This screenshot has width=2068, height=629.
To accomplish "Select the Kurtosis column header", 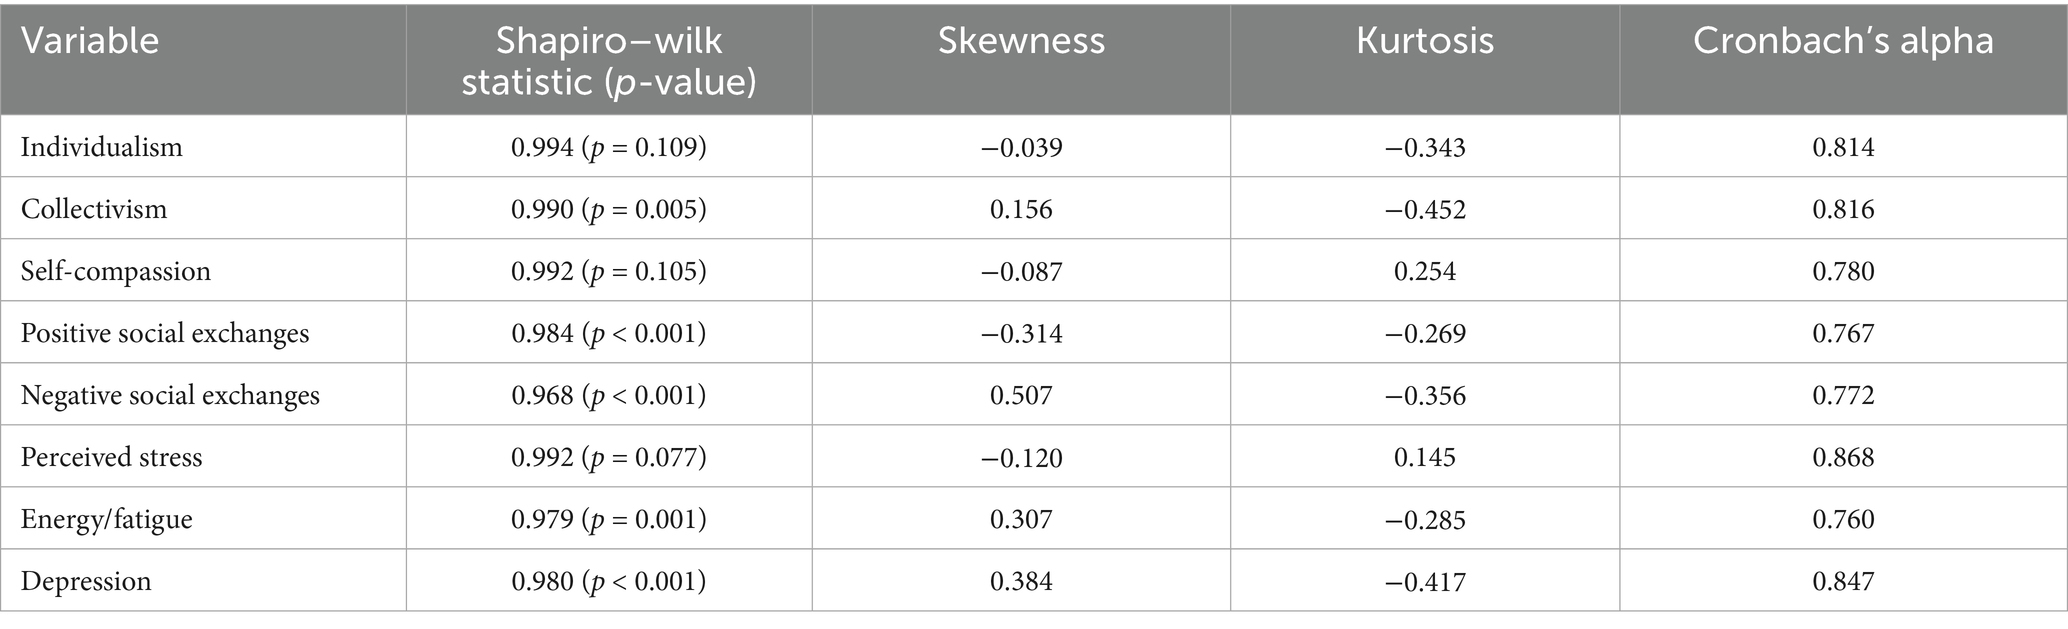I will 1425,41.
